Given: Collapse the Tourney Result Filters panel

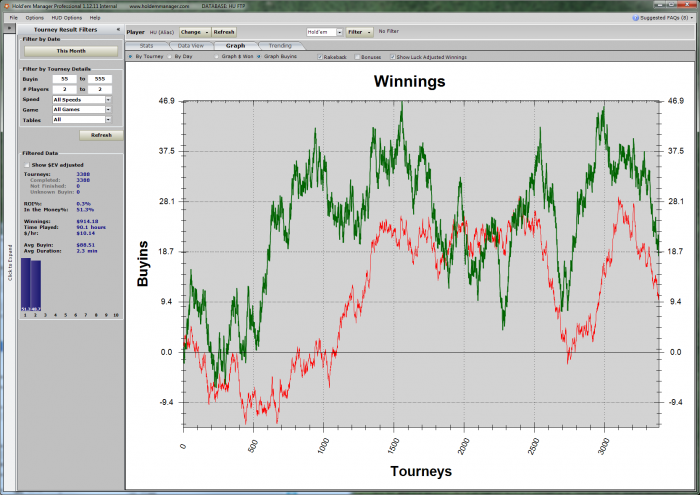Looking at the screenshot, I should [x=118, y=29].
